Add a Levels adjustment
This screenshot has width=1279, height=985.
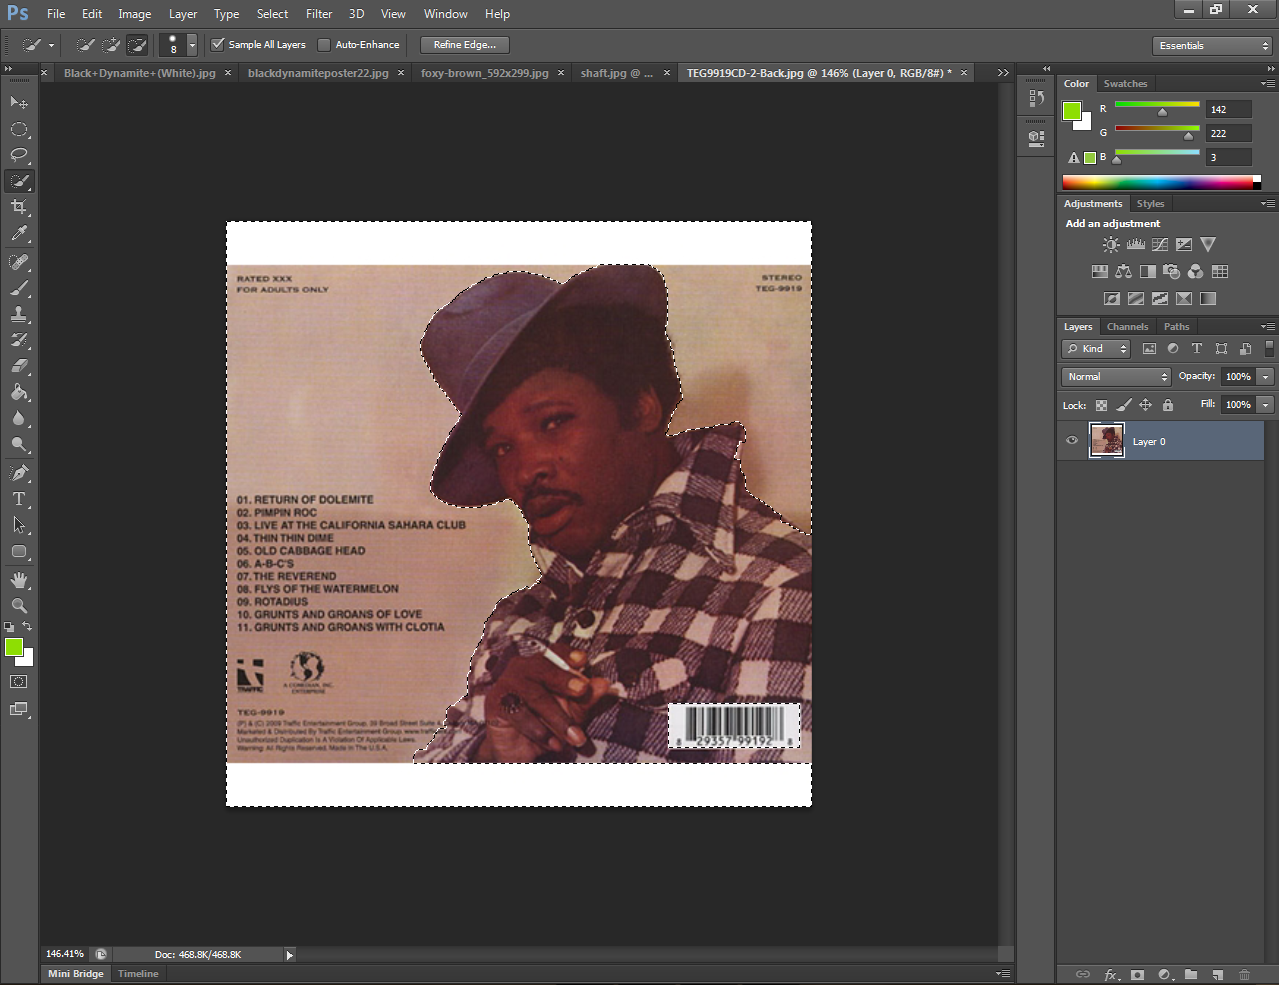click(1135, 245)
